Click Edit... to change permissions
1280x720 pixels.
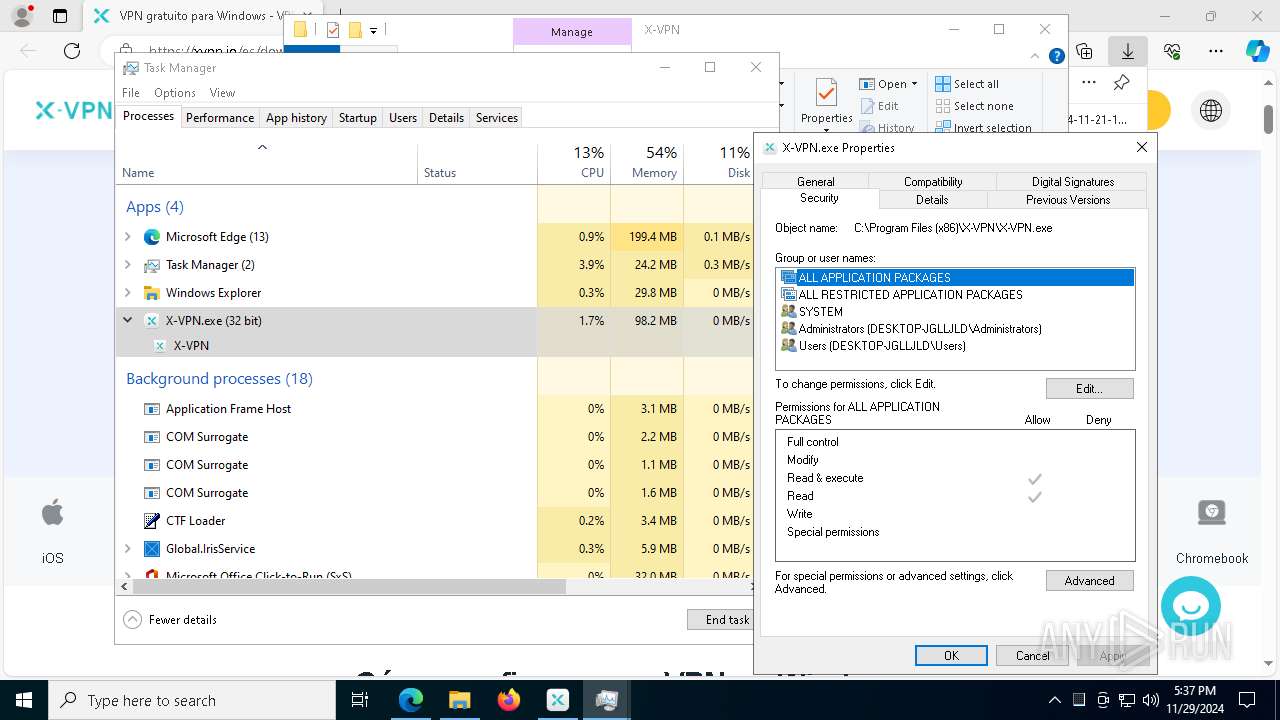[1089, 389]
